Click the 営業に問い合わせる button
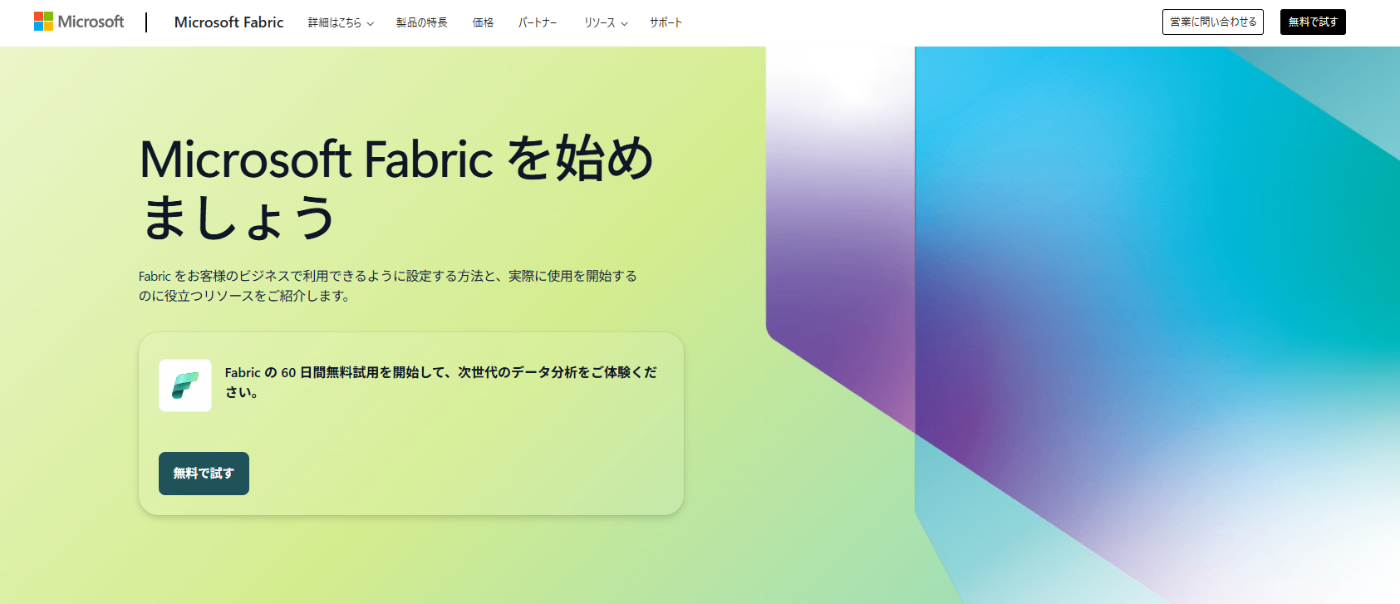This screenshot has width=1400, height=604. [1213, 22]
